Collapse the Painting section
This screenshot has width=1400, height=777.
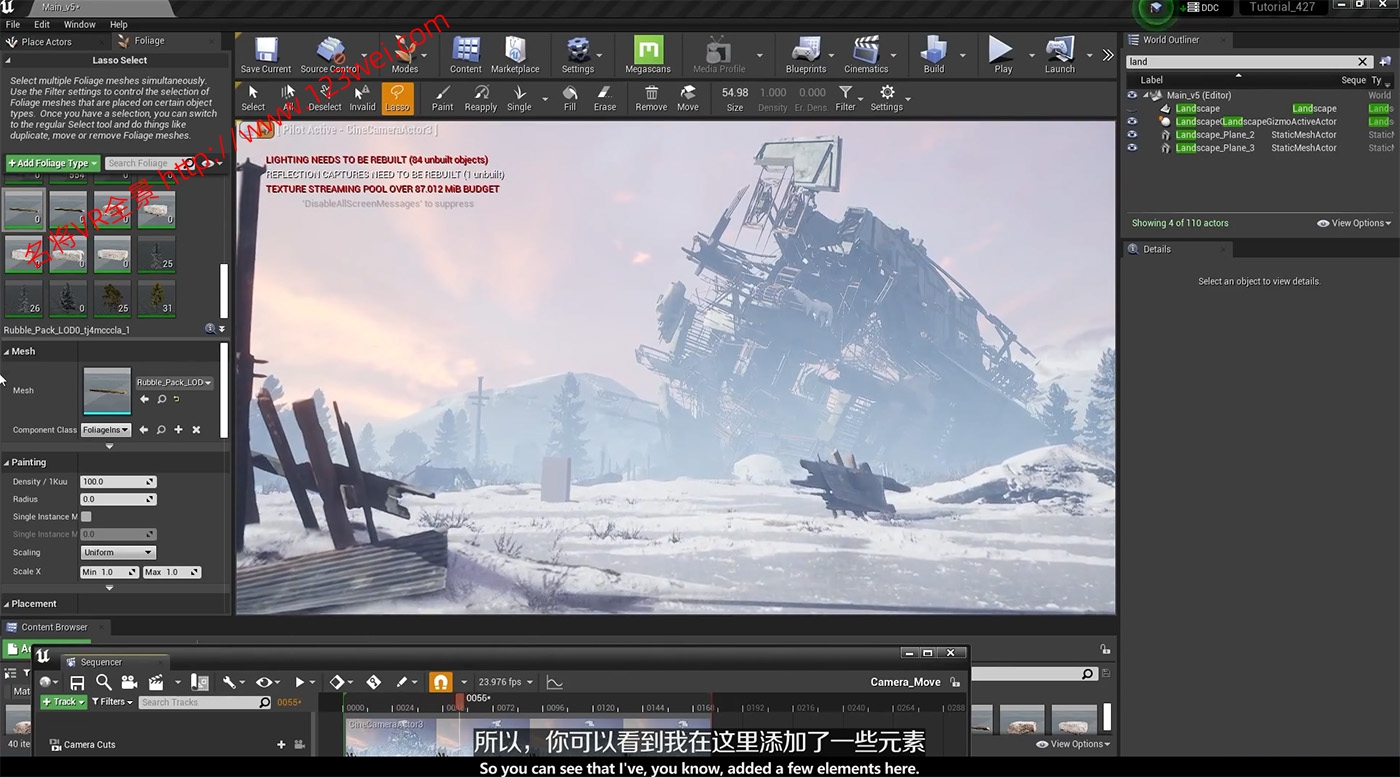(6, 462)
